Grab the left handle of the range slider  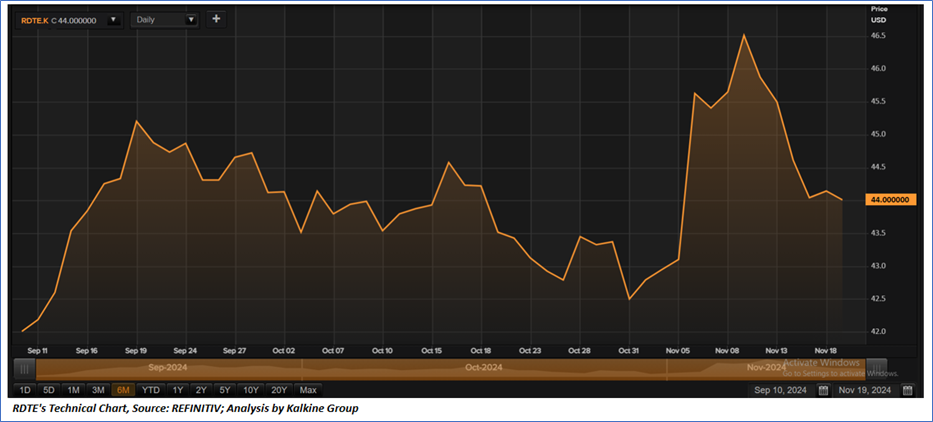(25, 369)
